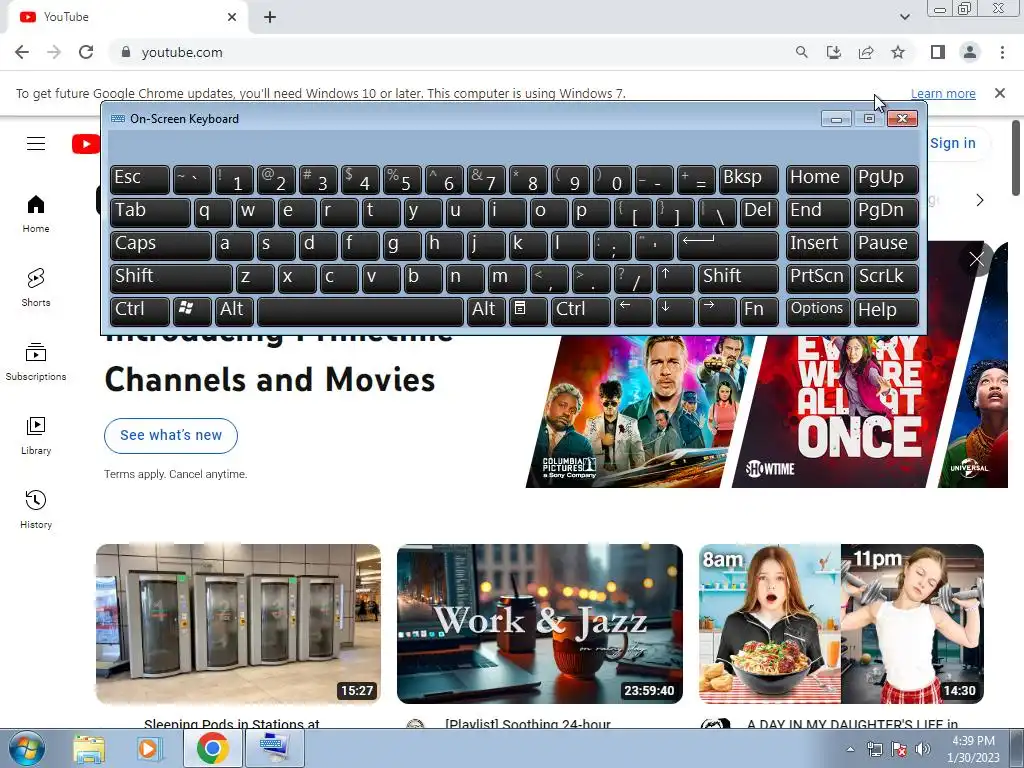Click the Enter key on the On-Screen Keyboard
The image size is (1024, 768).
[728, 245]
